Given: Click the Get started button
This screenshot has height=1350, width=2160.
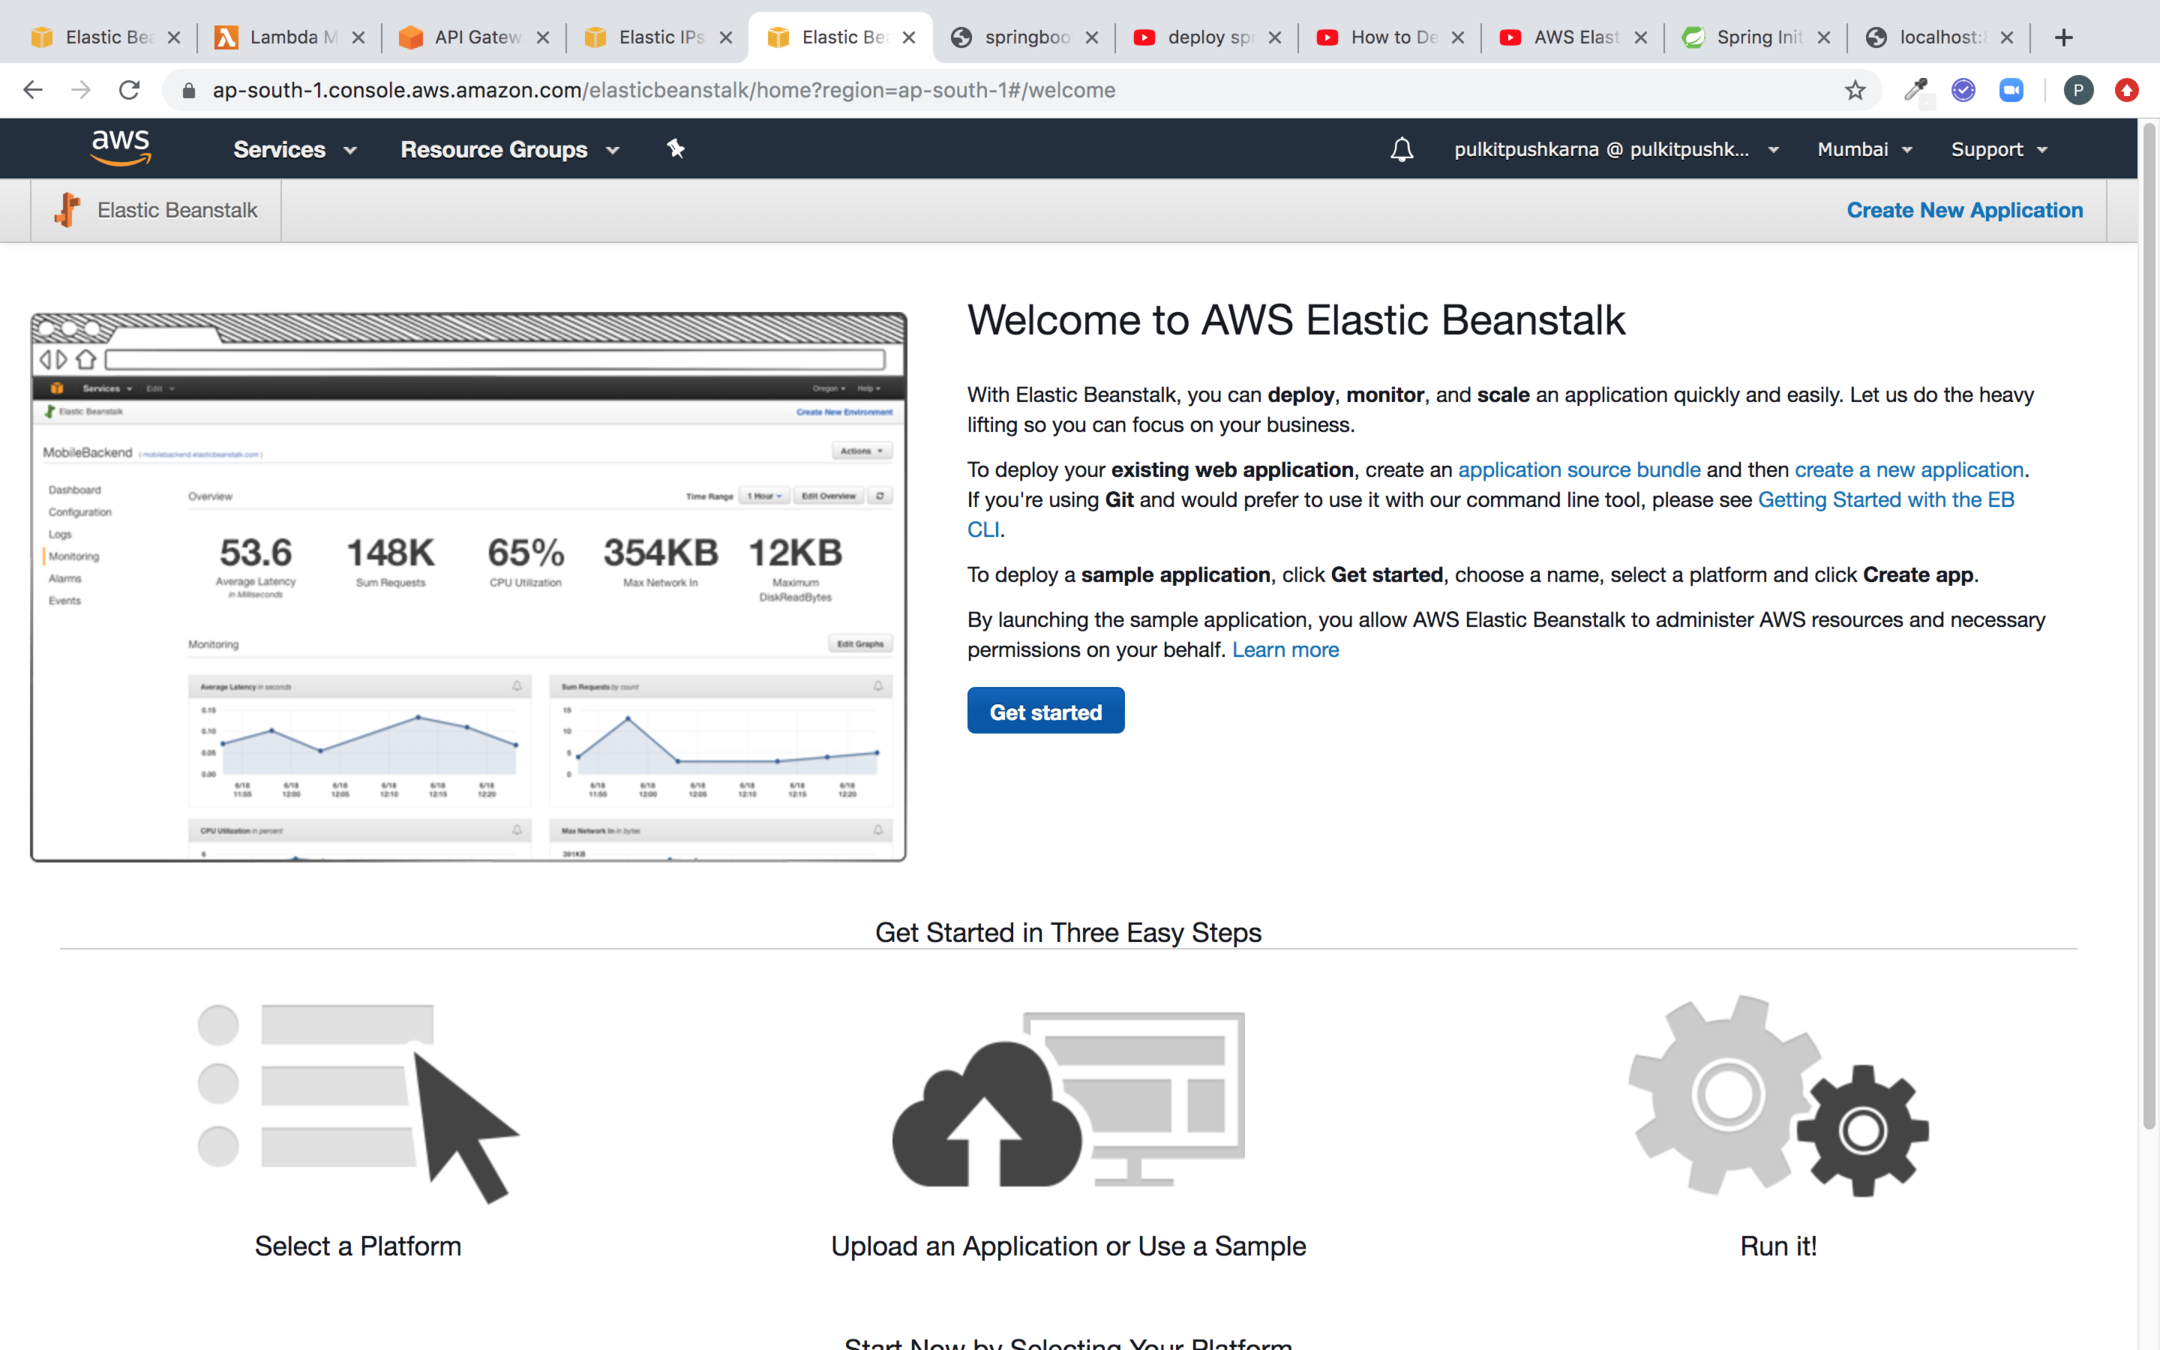Looking at the screenshot, I should tap(1045, 711).
